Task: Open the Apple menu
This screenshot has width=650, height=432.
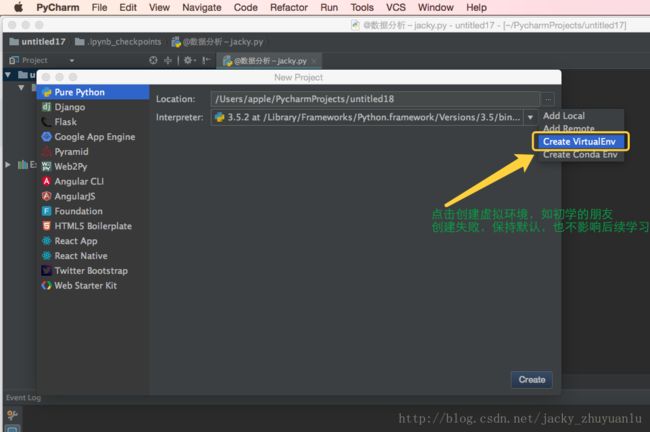Action: pyautogui.click(x=18, y=7)
